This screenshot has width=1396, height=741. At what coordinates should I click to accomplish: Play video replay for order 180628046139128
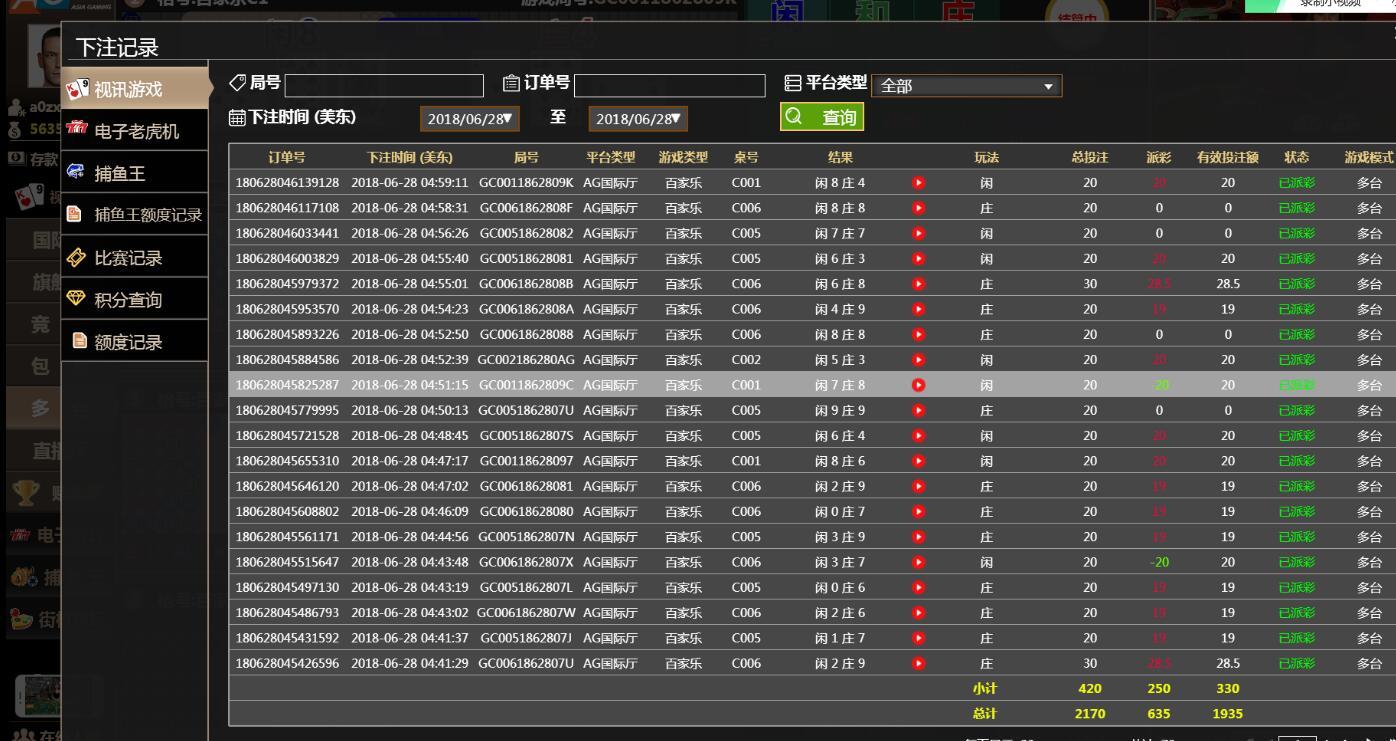coord(918,183)
